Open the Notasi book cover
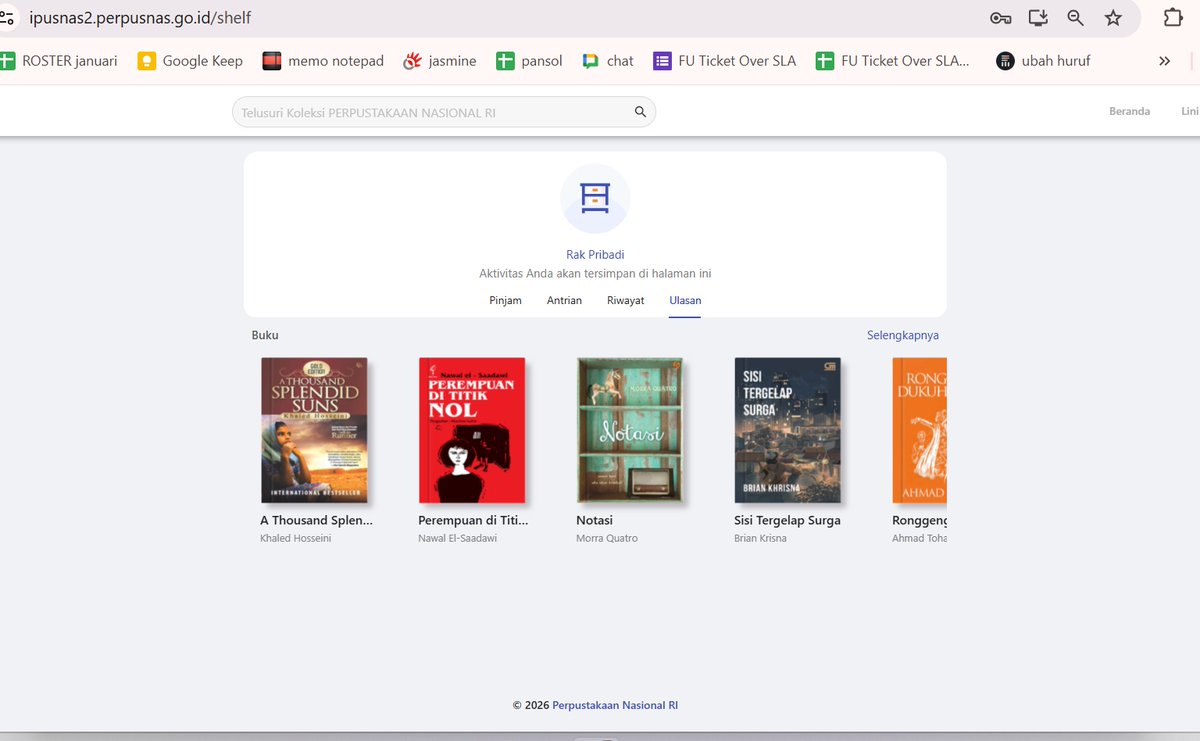 click(630, 430)
